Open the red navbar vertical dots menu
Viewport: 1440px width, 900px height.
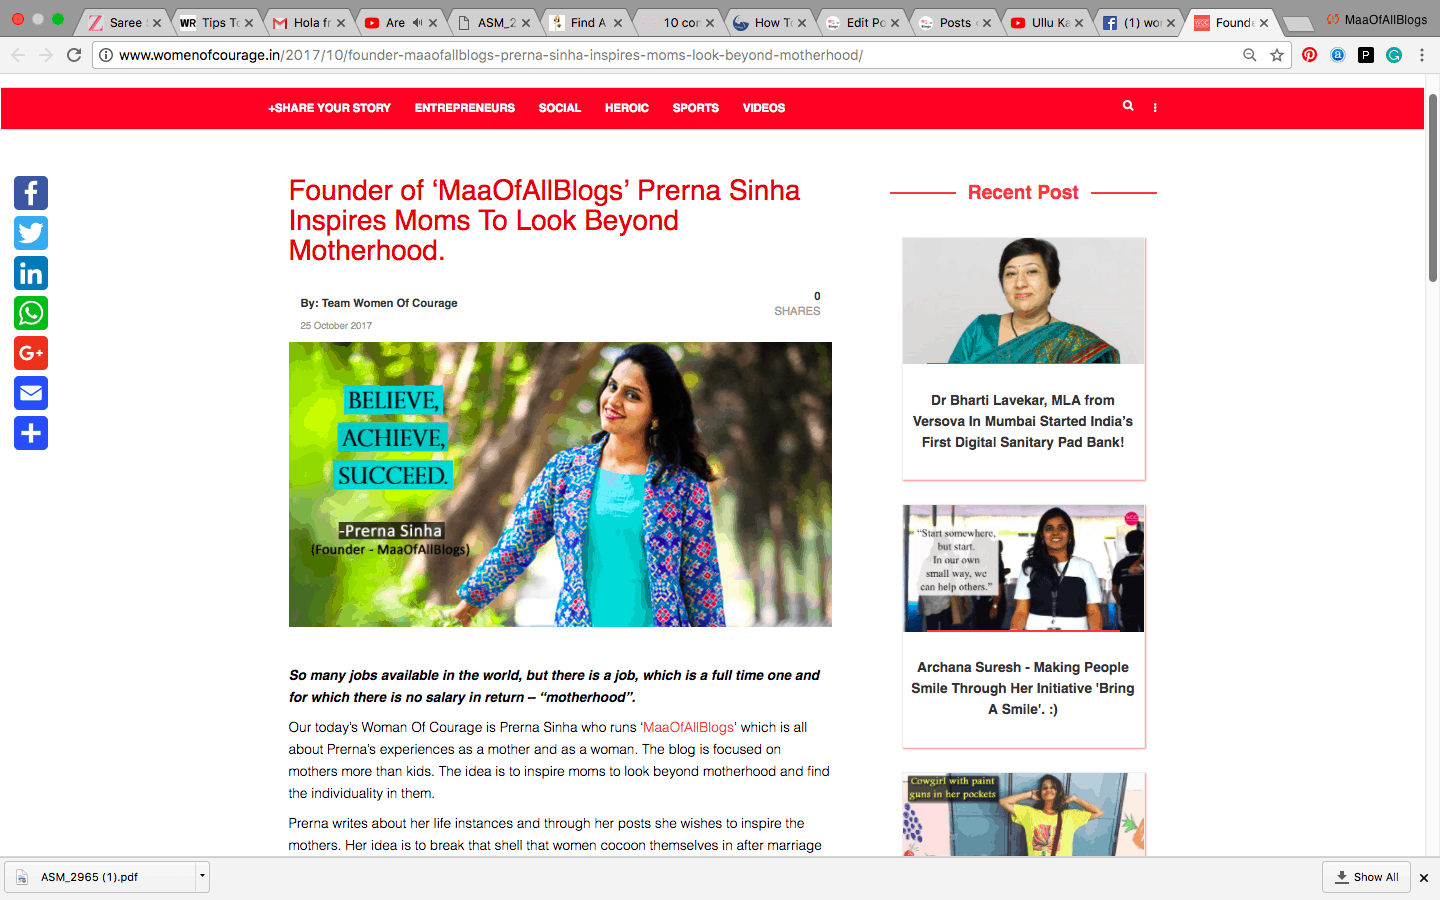1155,107
